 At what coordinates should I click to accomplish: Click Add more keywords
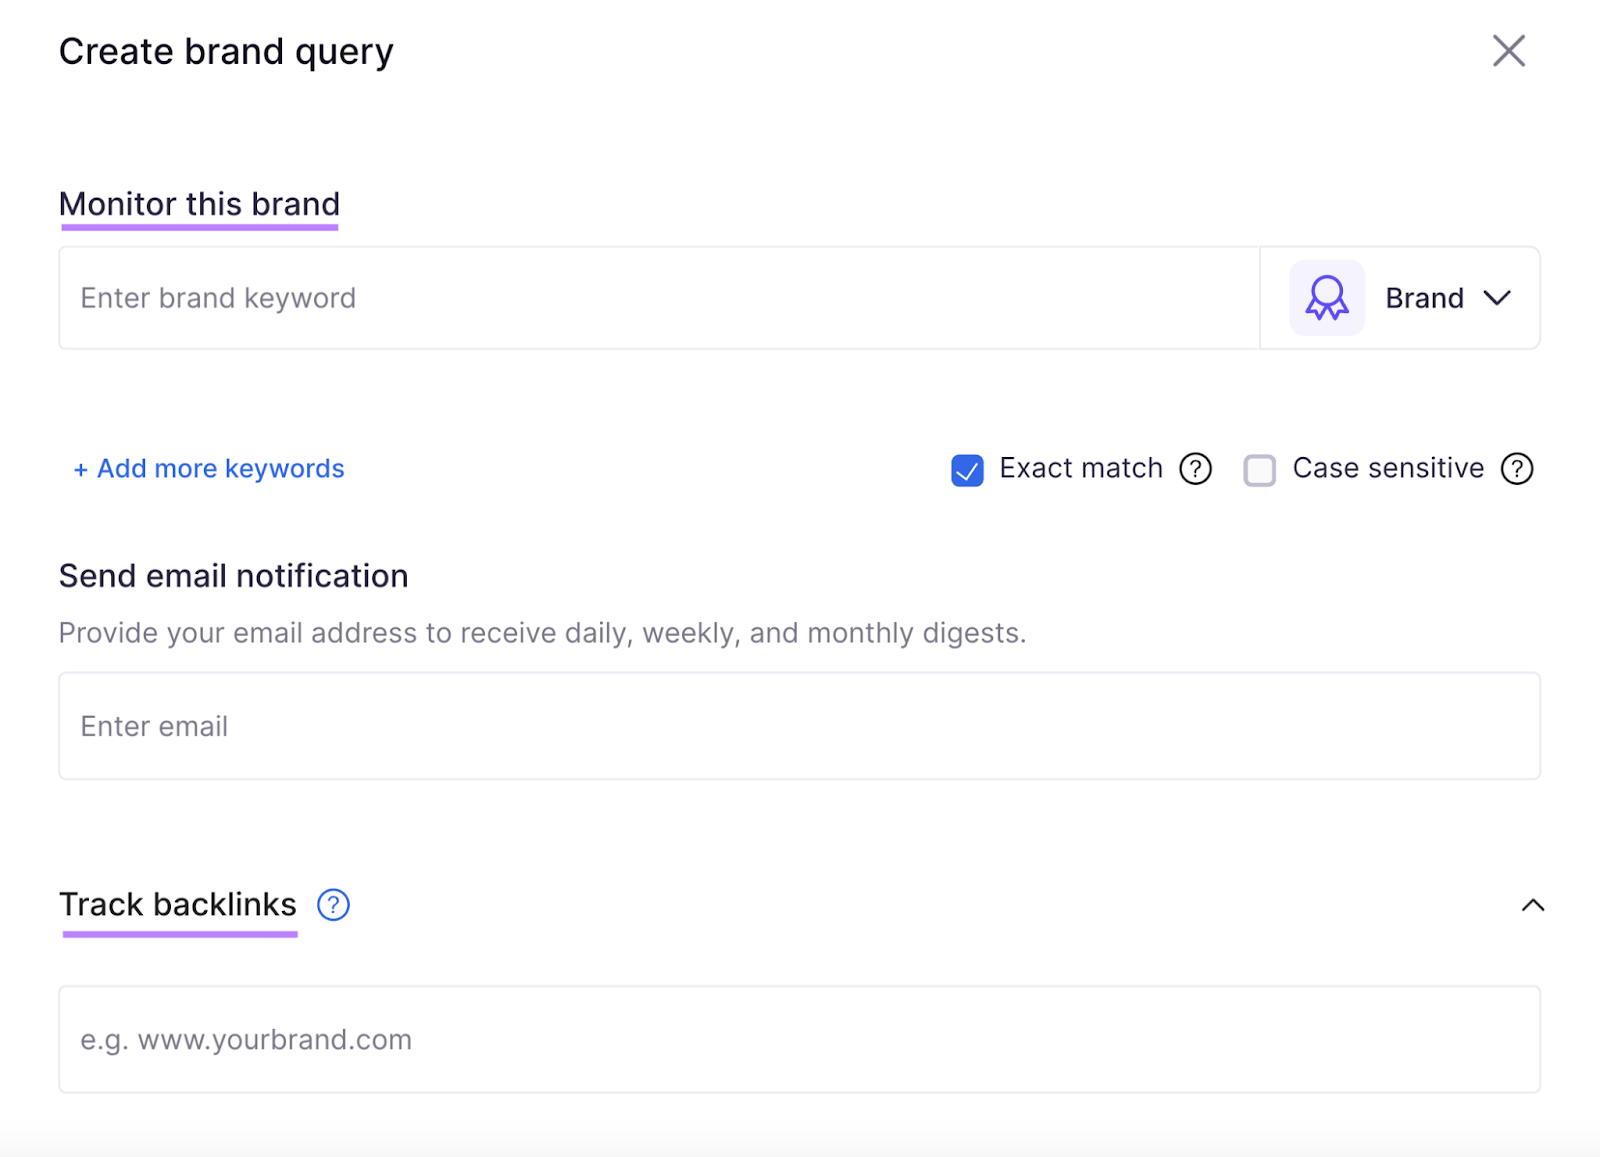click(x=207, y=468)
